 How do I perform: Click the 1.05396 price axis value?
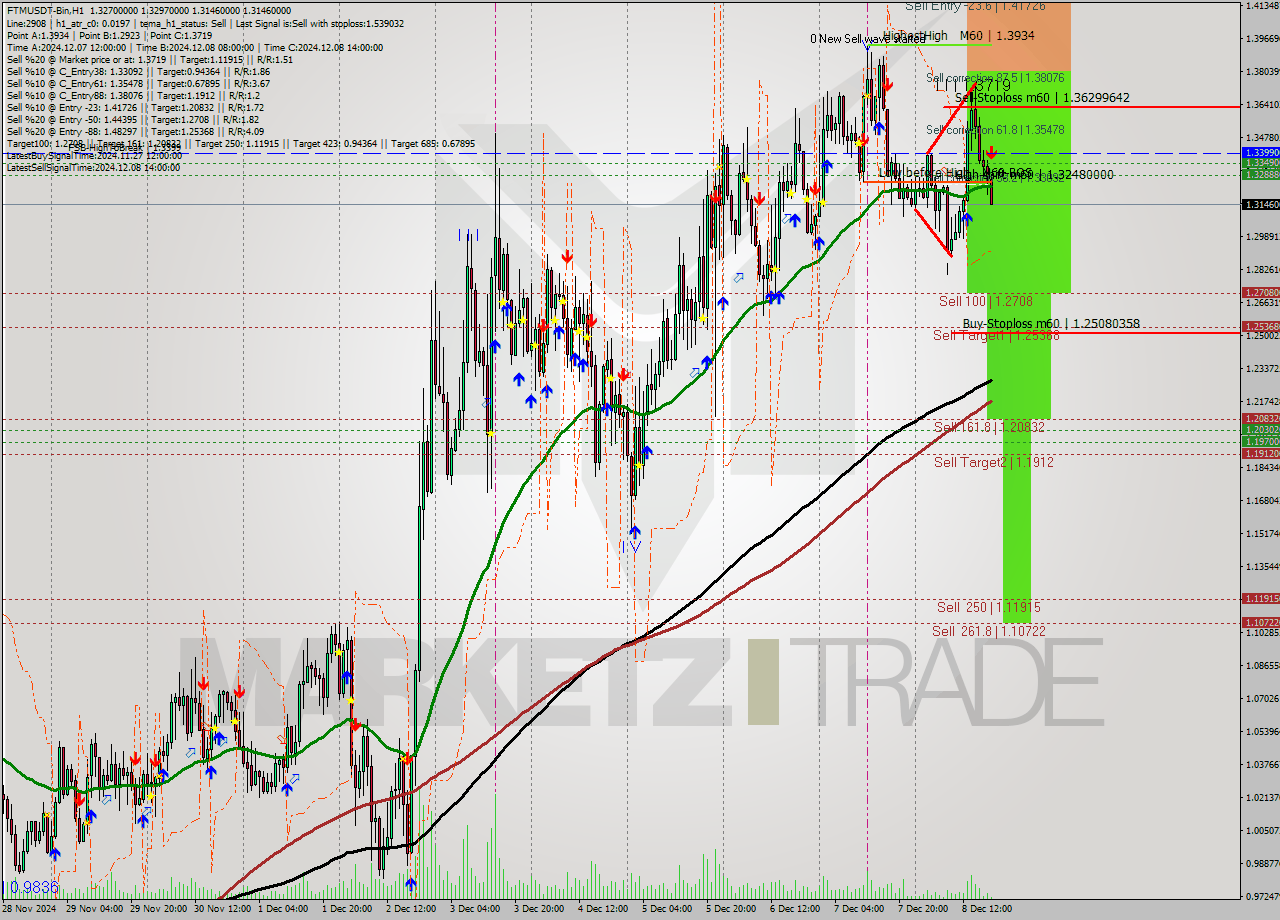click(1261, 731)
